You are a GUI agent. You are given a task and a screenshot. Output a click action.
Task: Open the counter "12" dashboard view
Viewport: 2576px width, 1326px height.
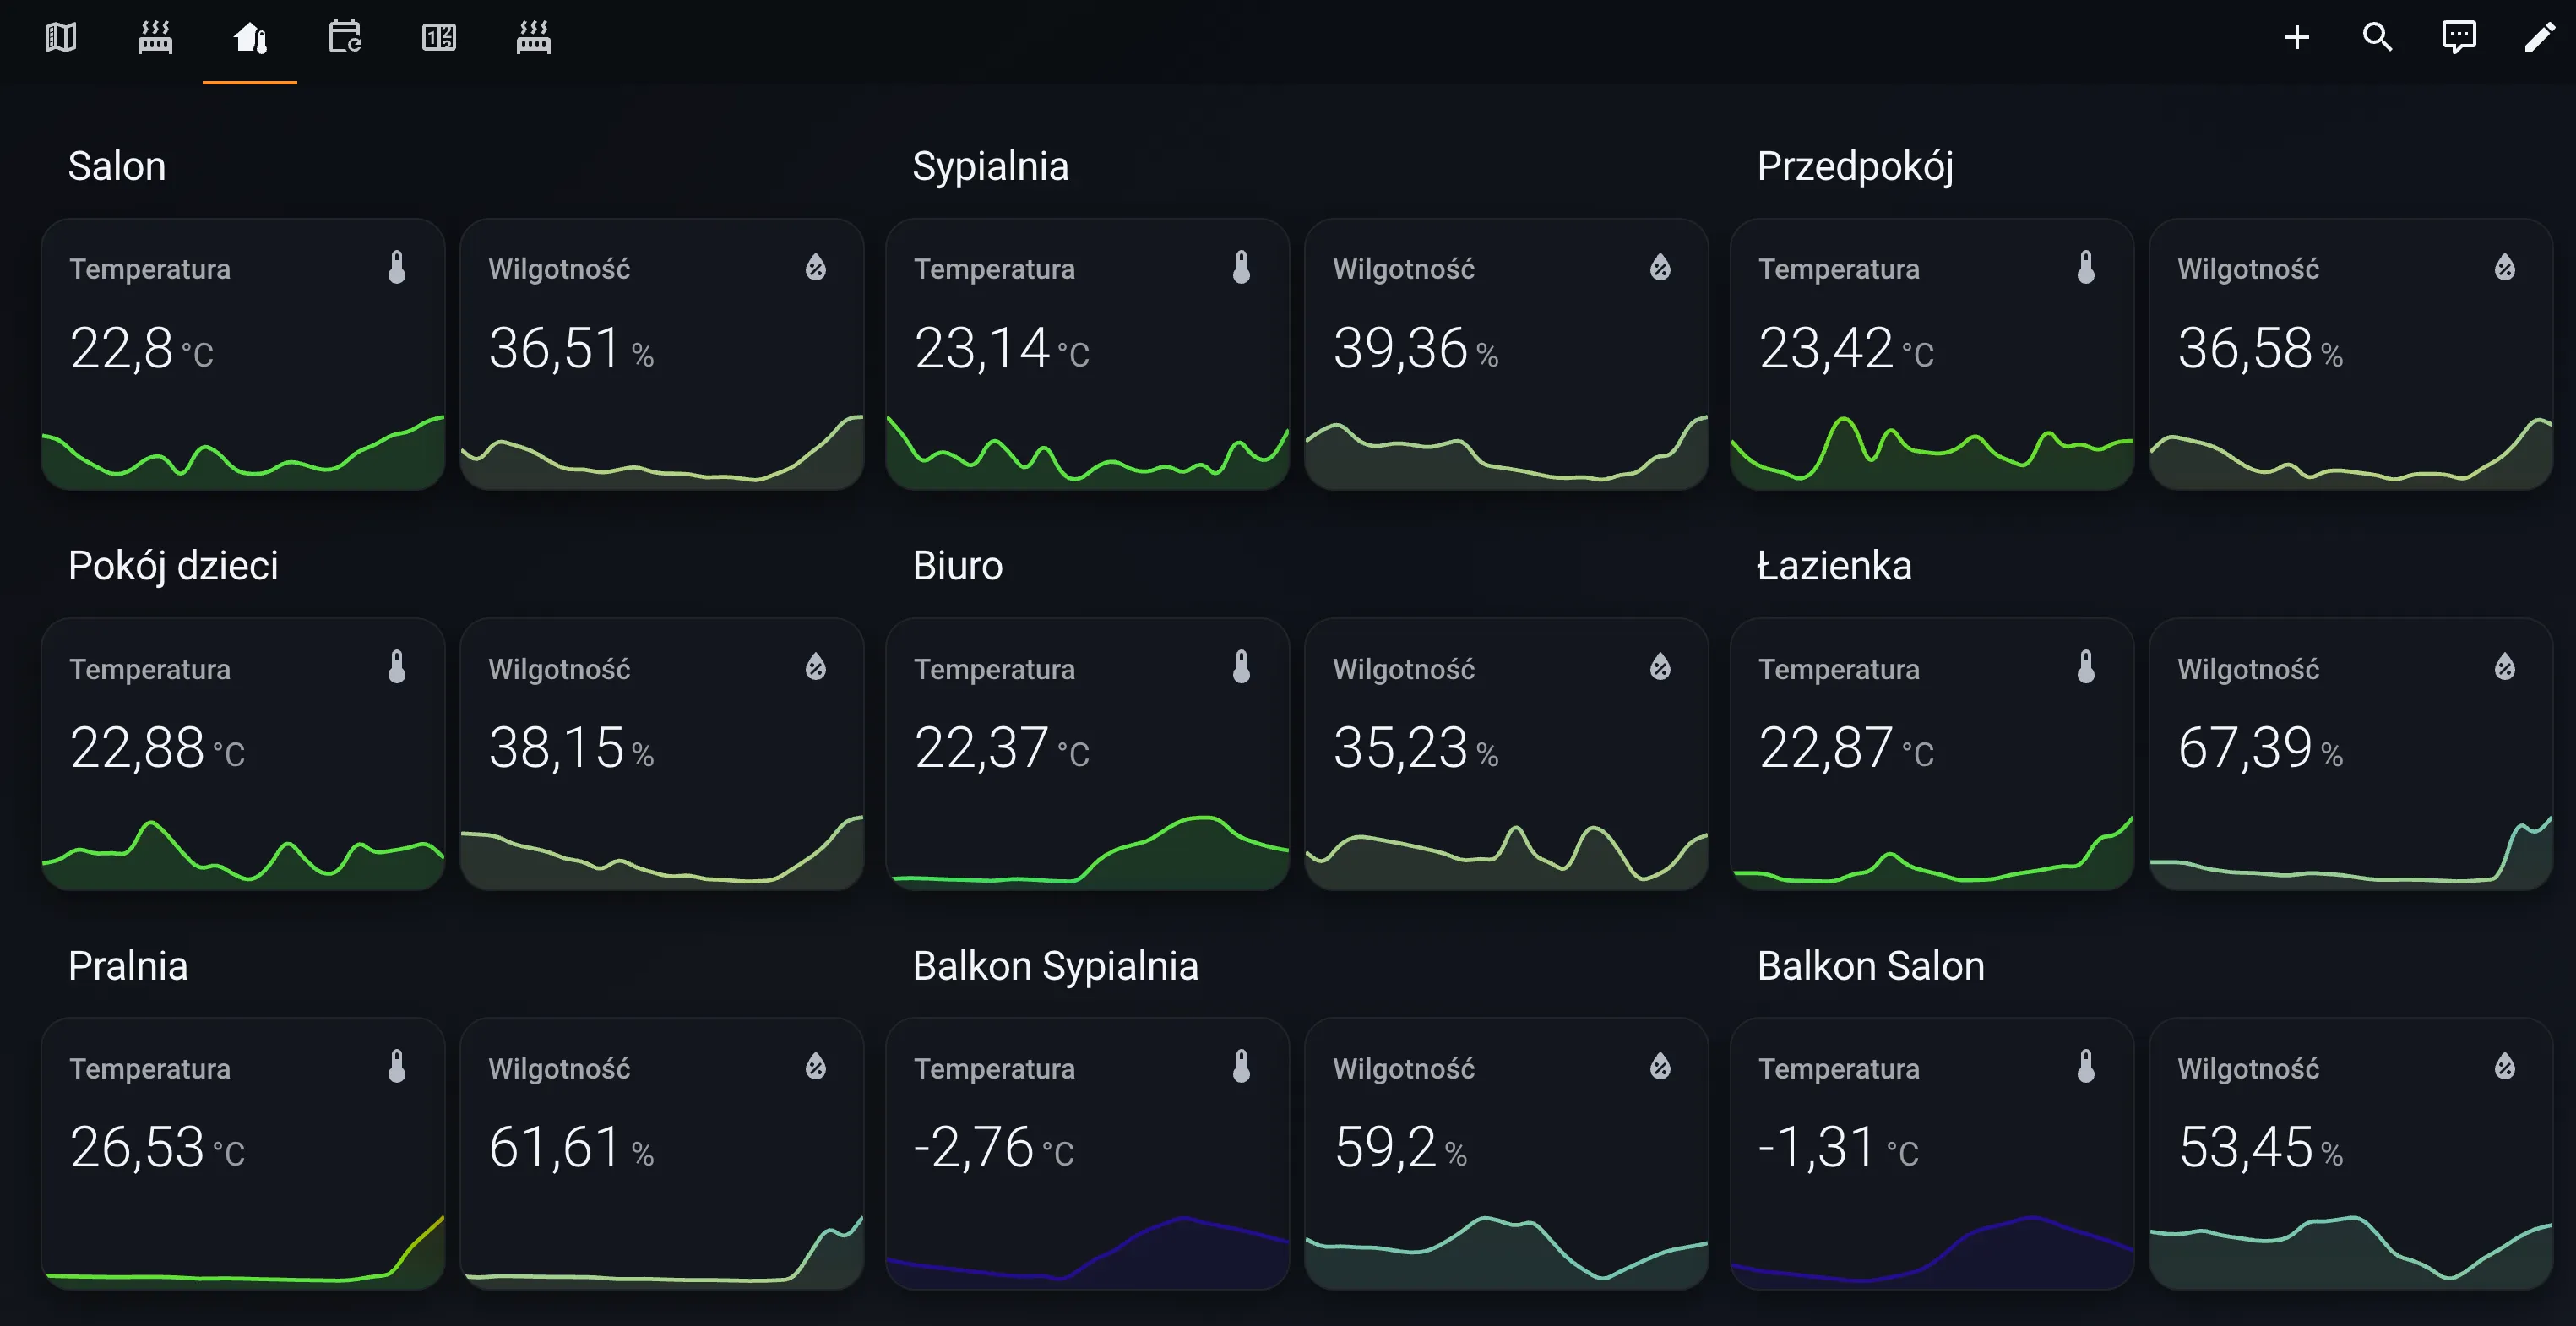(x=439, y=38)
